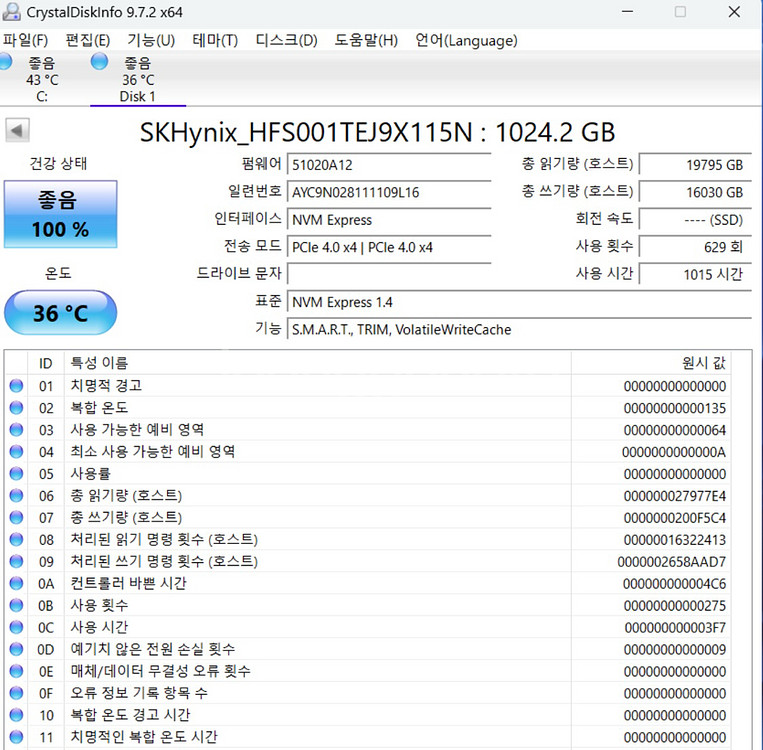
Task: Click status orb on row 0F 오류 정보 기록
Action: click(16, 693)
